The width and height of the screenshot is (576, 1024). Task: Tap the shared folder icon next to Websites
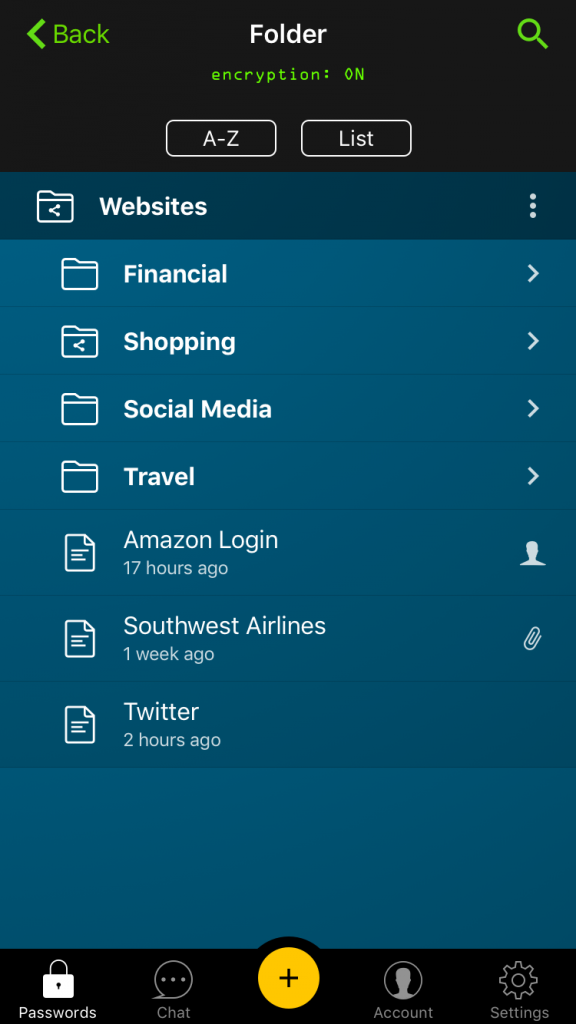click(x=55, y=206)
